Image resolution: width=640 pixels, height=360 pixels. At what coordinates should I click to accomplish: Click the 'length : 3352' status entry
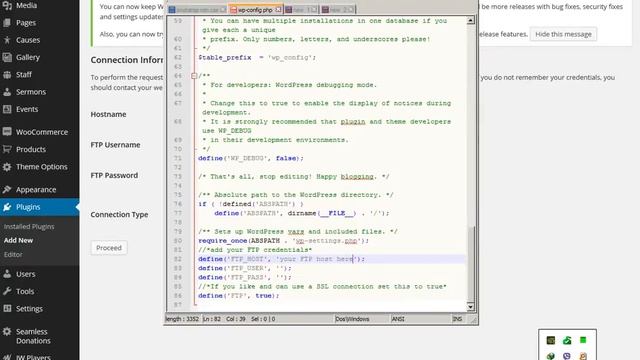pos(182,319)
